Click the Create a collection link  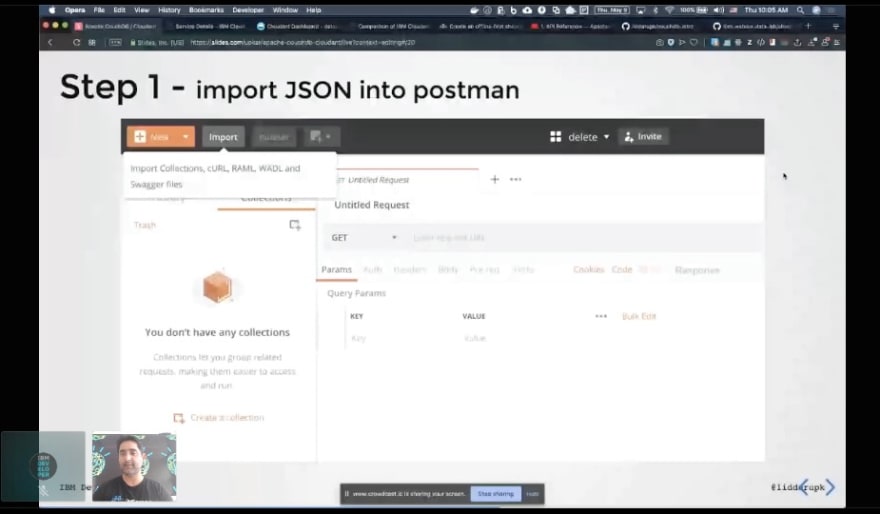[x=219, y=417]
